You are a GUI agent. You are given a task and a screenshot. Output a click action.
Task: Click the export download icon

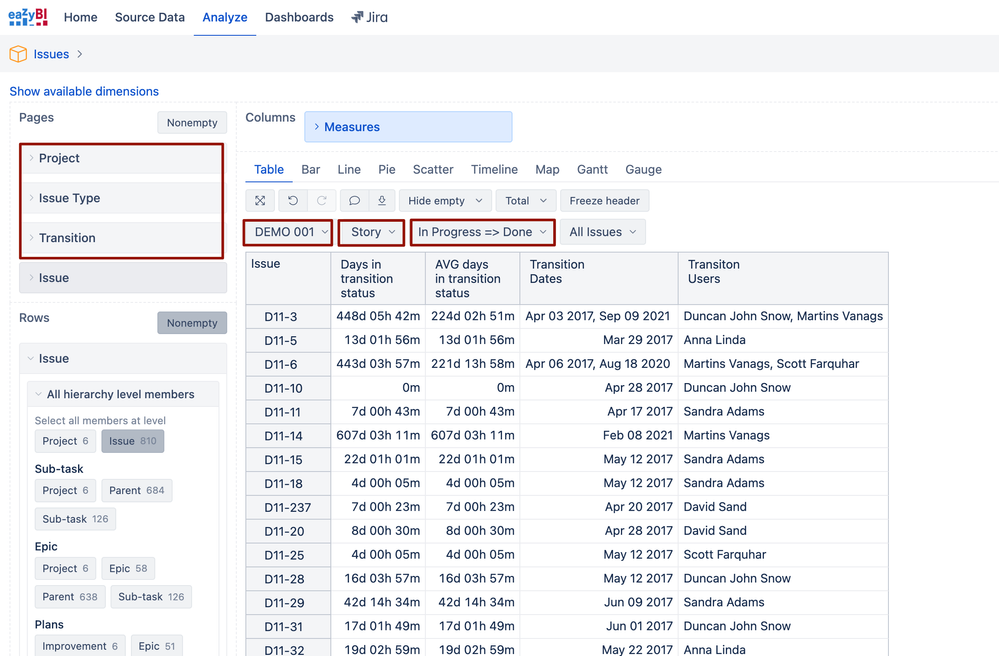(381, 201)
